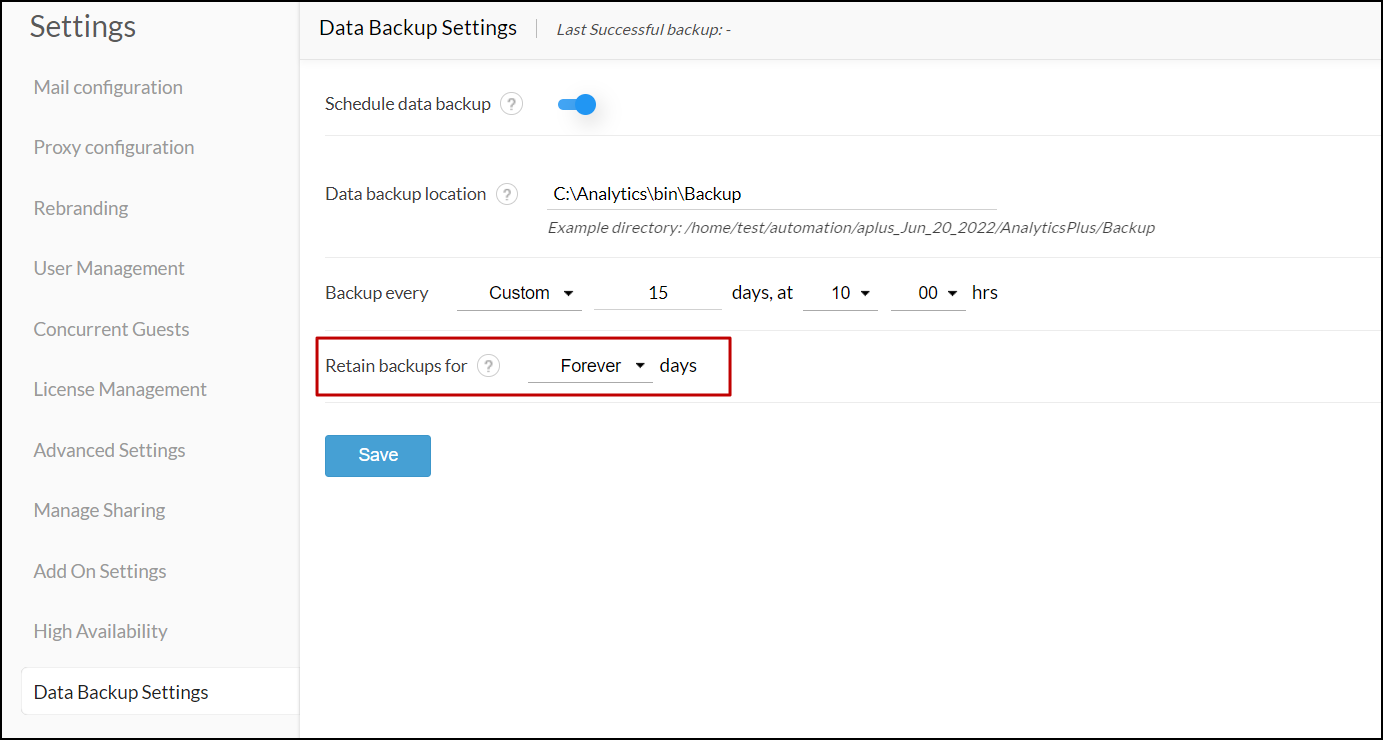Open User Management settings
This screenshot has width=1383, height=740.
pyautogui.click(x=109, y=268)
